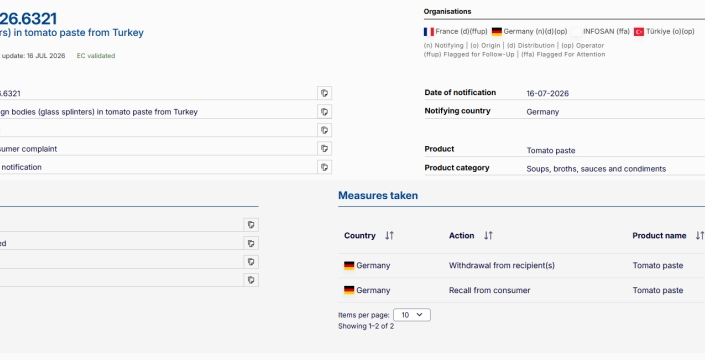Sort measures table by Product name
The image size is (705, 360).
click(700, 236)
